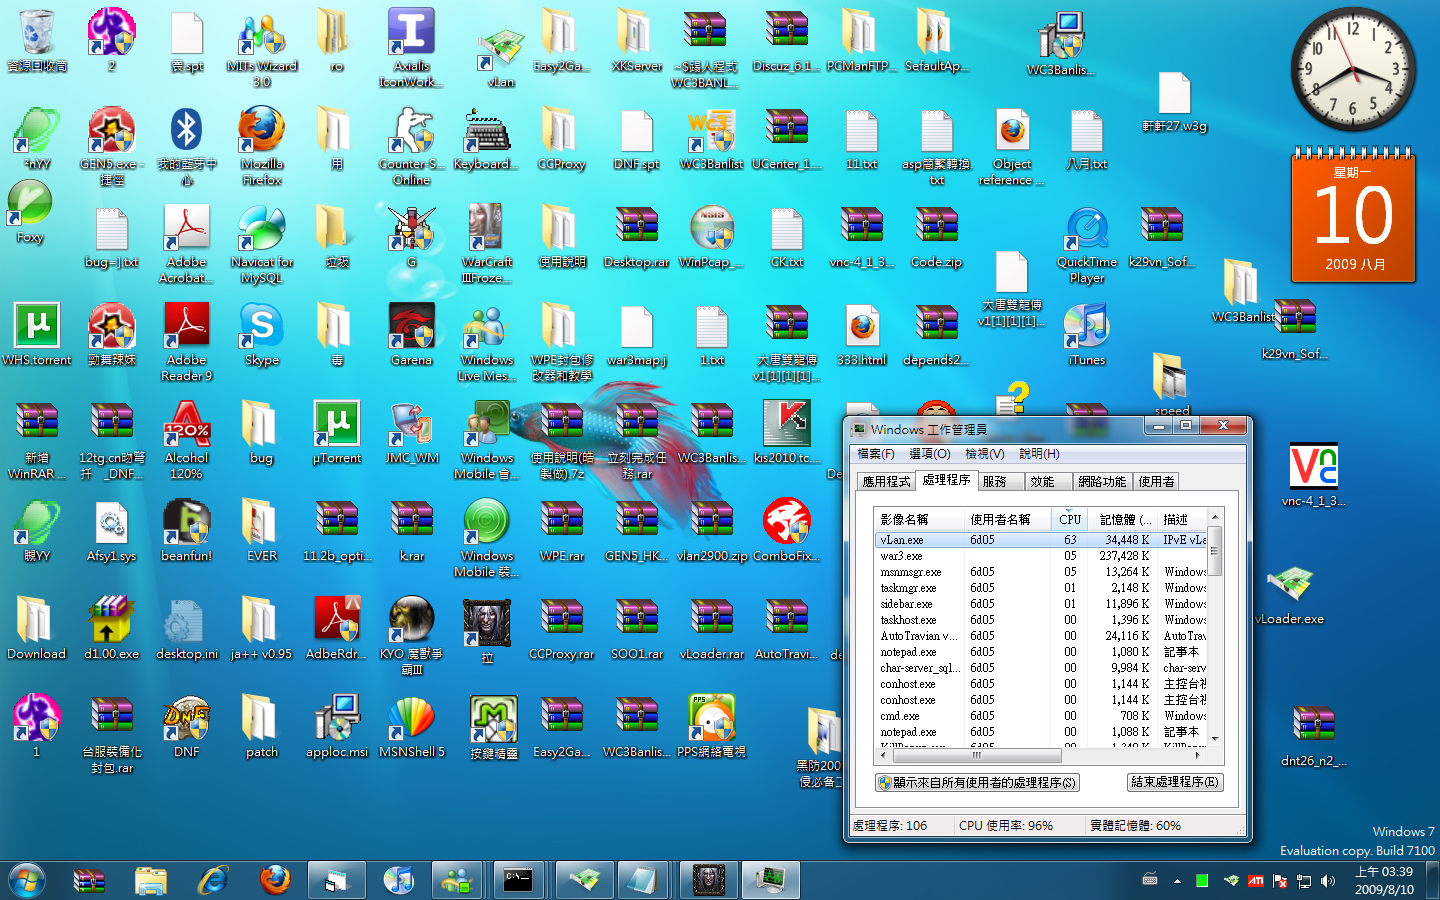This screenshot has height=900, width=1440.
Task: Click the 結束處理程序(E) button
Action: [x=1175, y=782]
